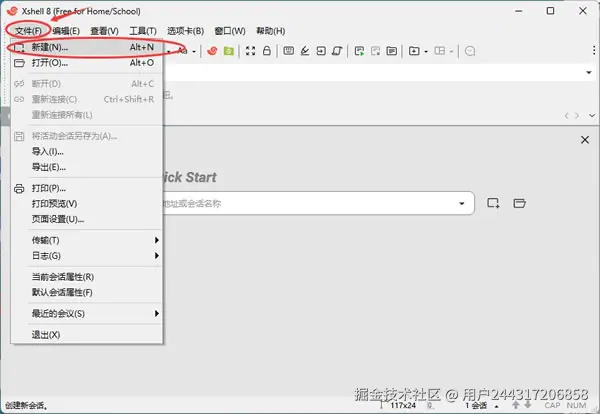
Task: Select 页面设置(U)... menu entry
Action: [x=87, y=219]
